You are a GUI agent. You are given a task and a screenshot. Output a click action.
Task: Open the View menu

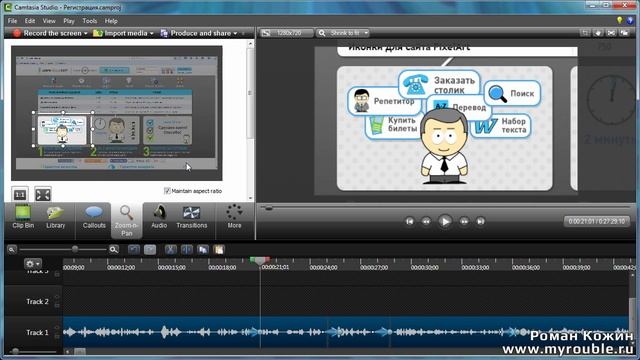click(x=49, y=21)
